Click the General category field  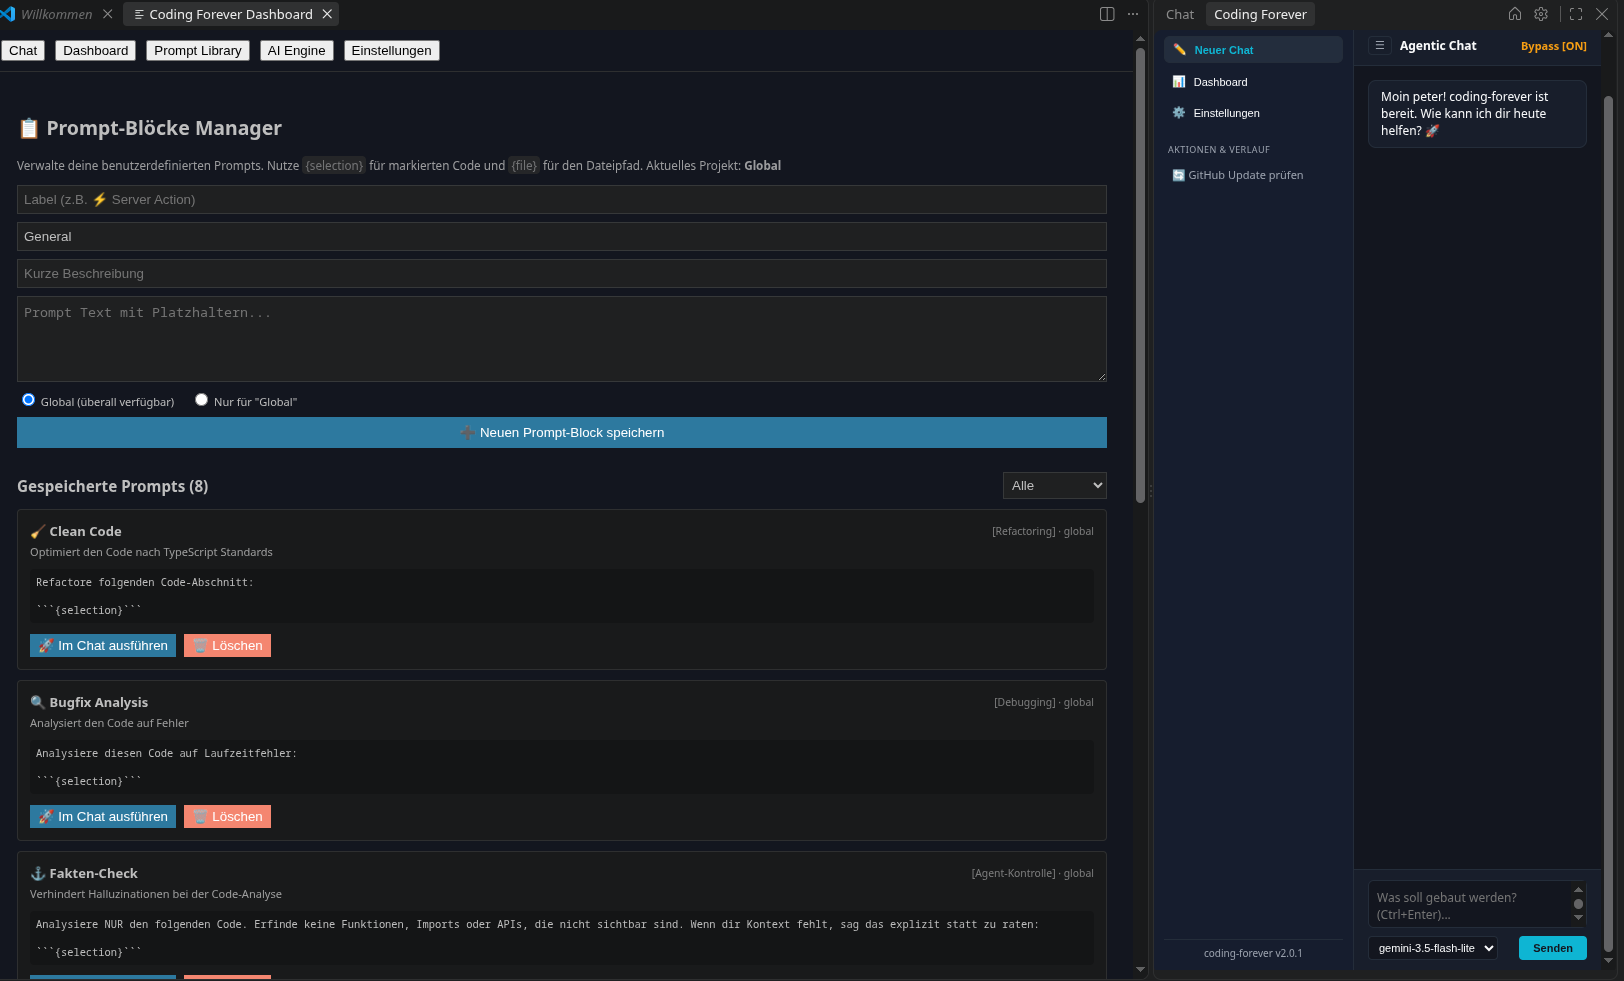[562, 237]
